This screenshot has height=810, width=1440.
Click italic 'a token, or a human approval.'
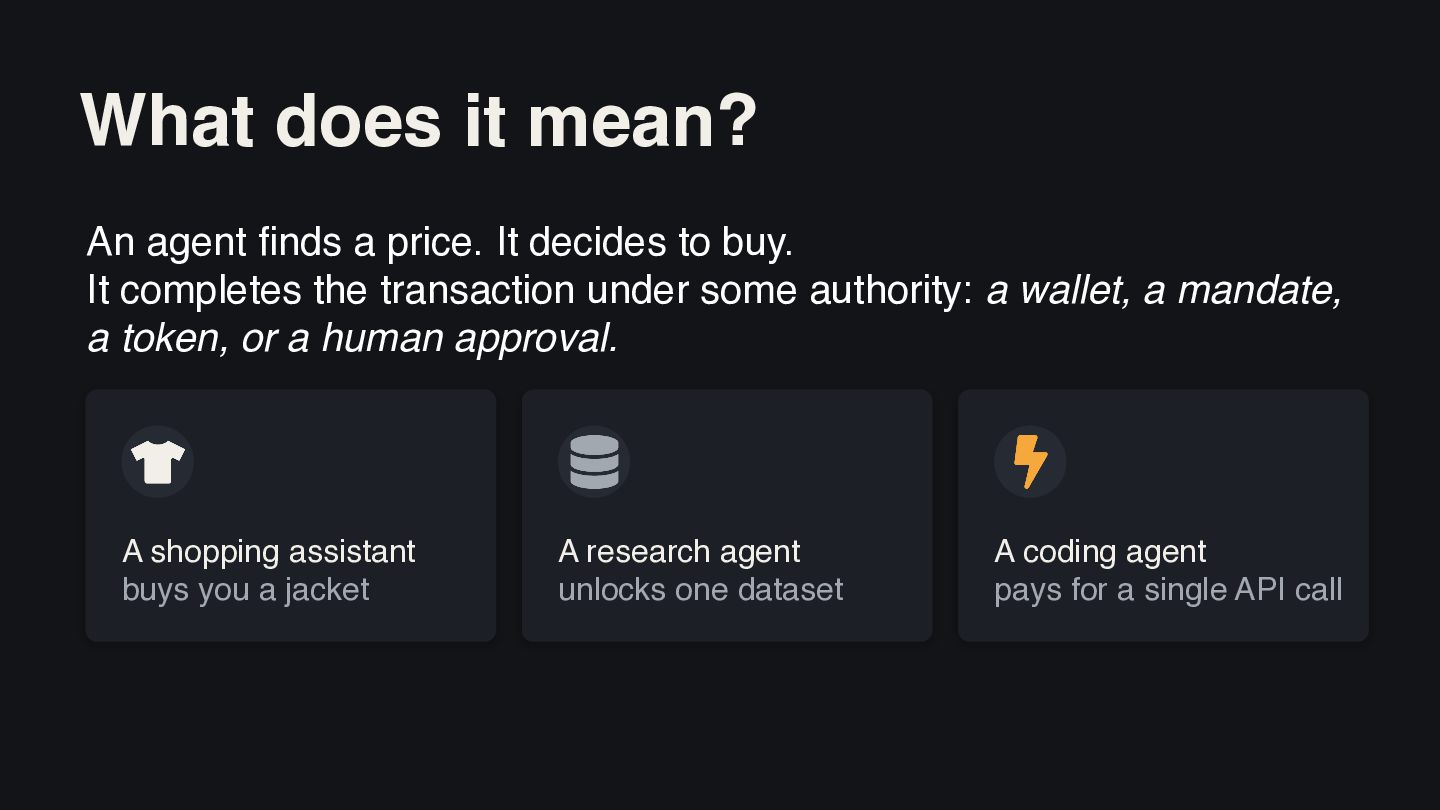coord(353,338)
